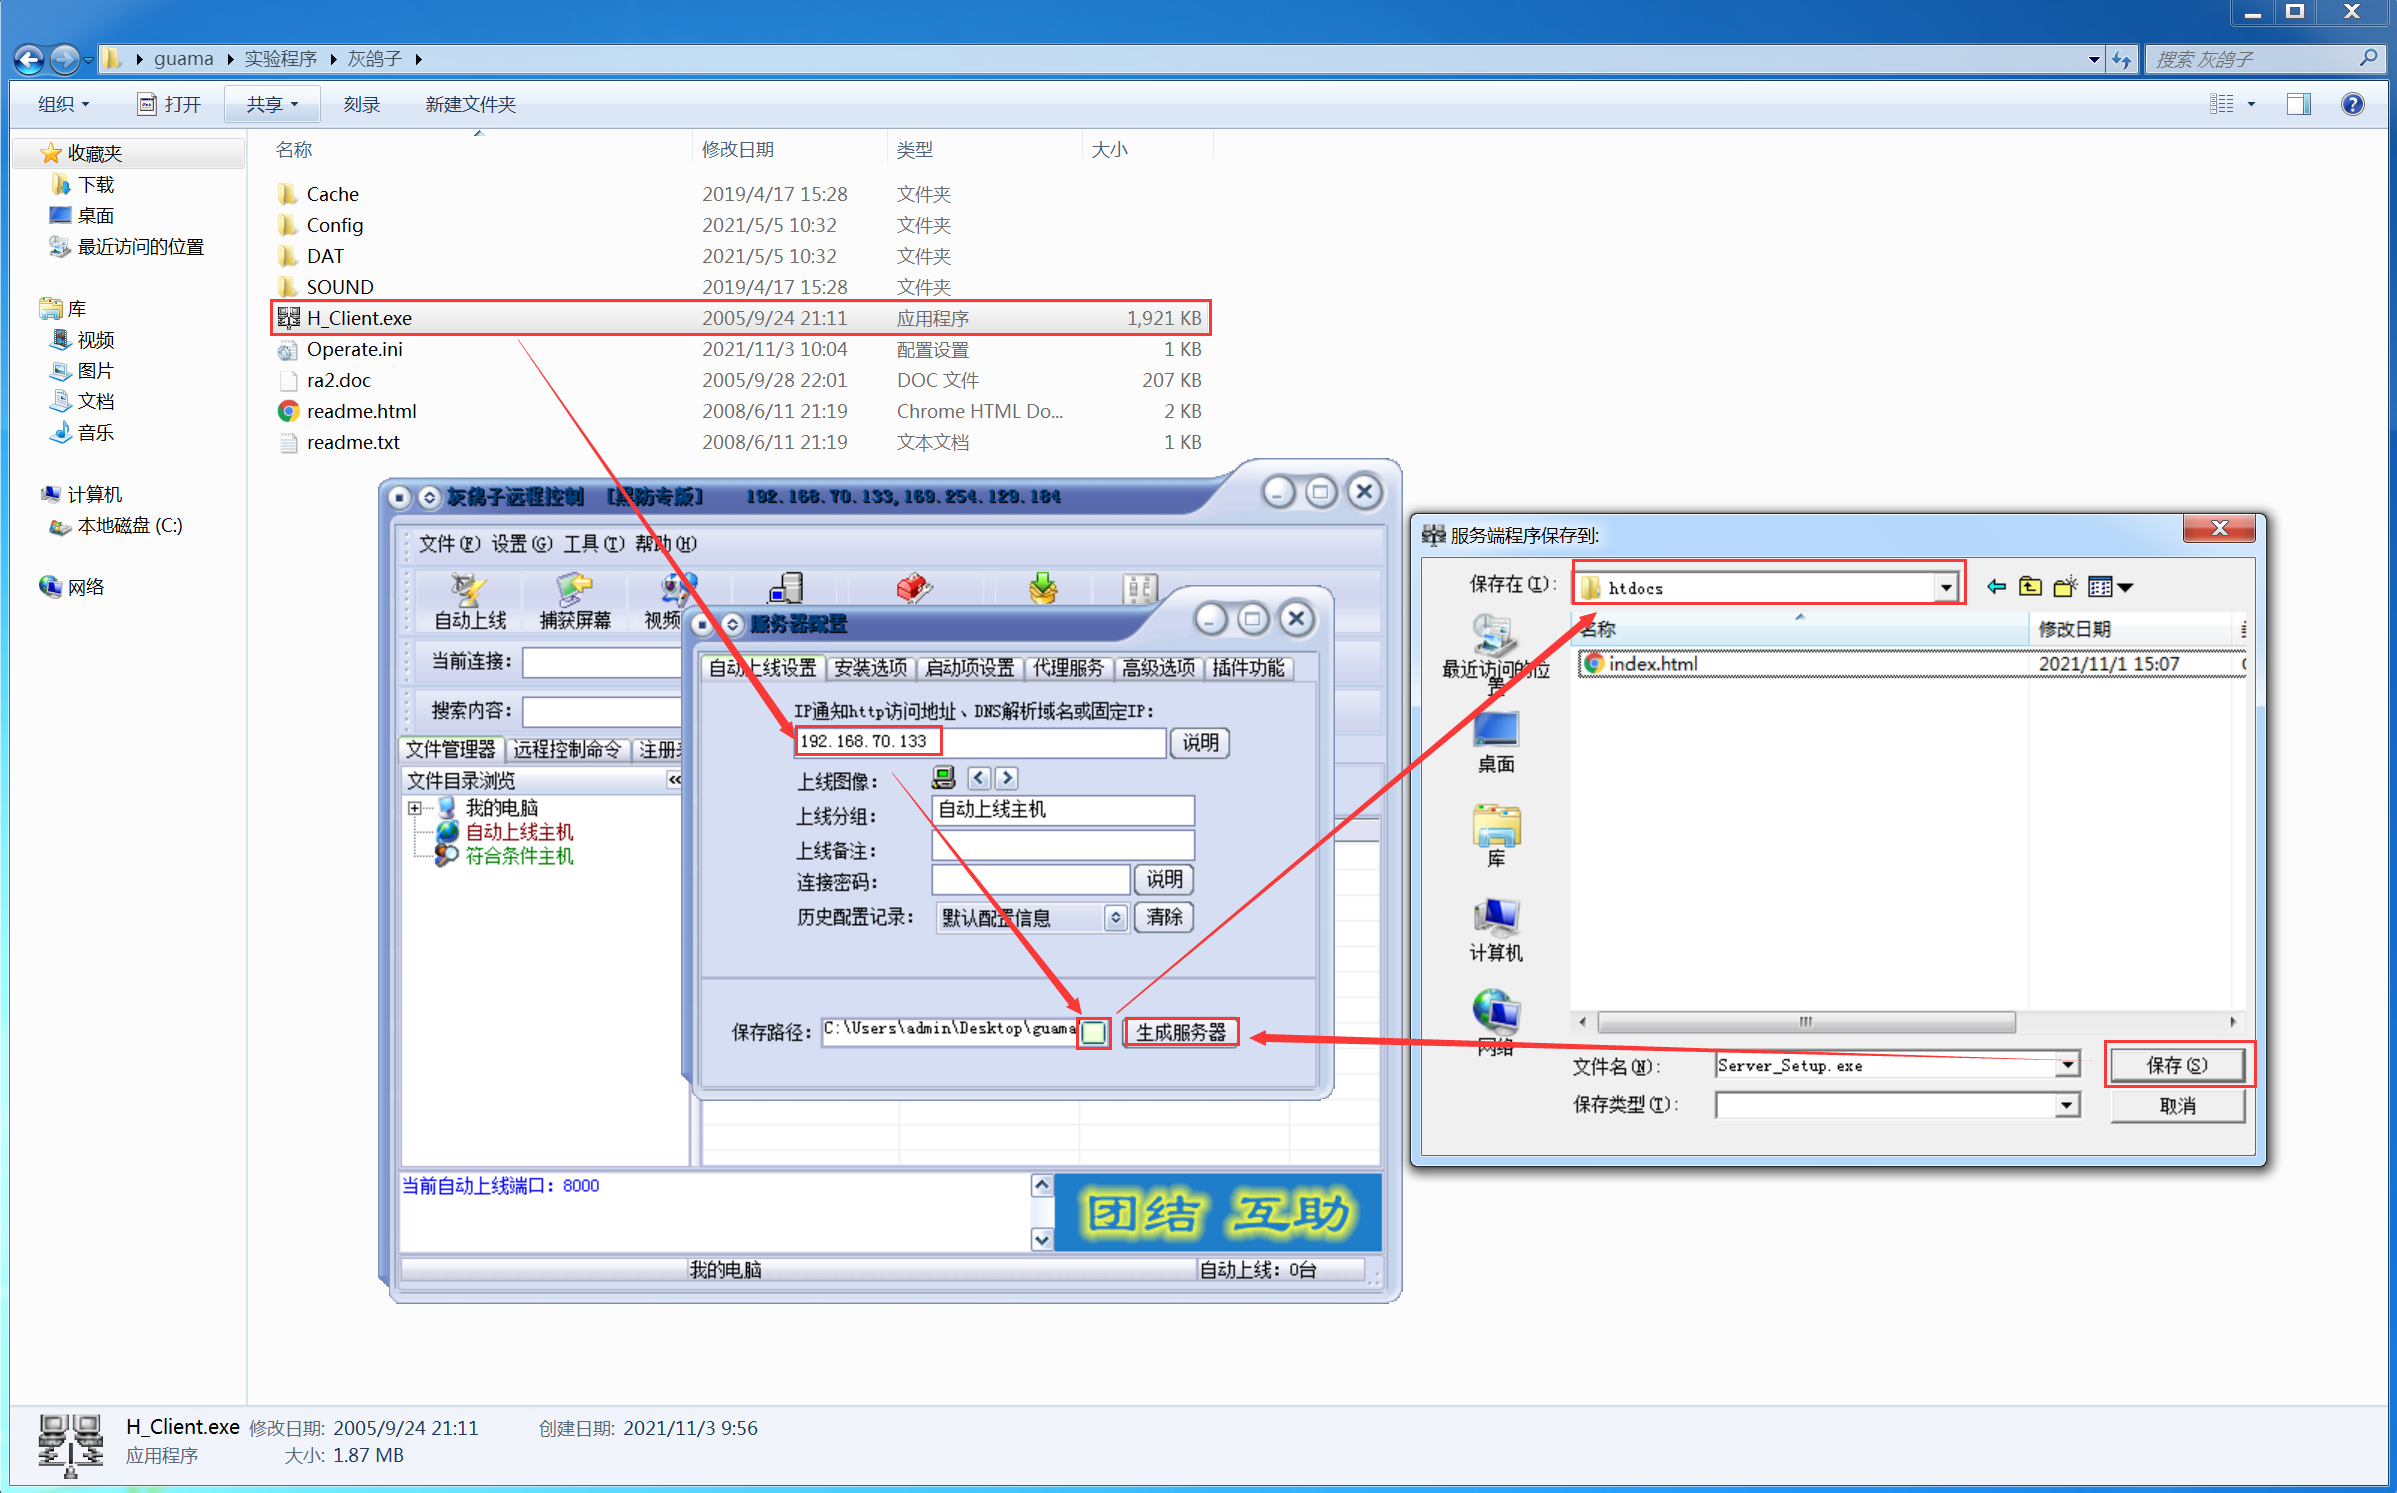Create new folder in save dialog
Image resolution: width=2397 pixels, height=1493 pixels.
coord(2065,587)
